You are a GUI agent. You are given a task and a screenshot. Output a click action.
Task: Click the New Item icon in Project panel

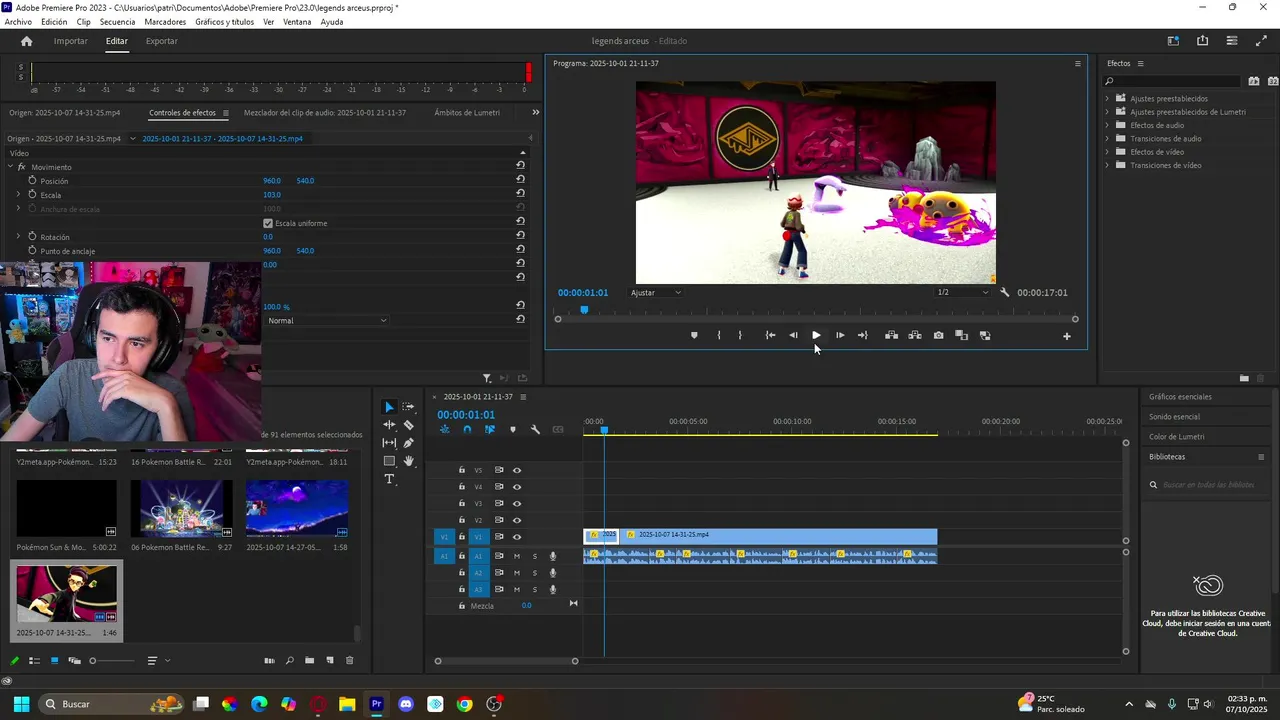coord(329,660)
